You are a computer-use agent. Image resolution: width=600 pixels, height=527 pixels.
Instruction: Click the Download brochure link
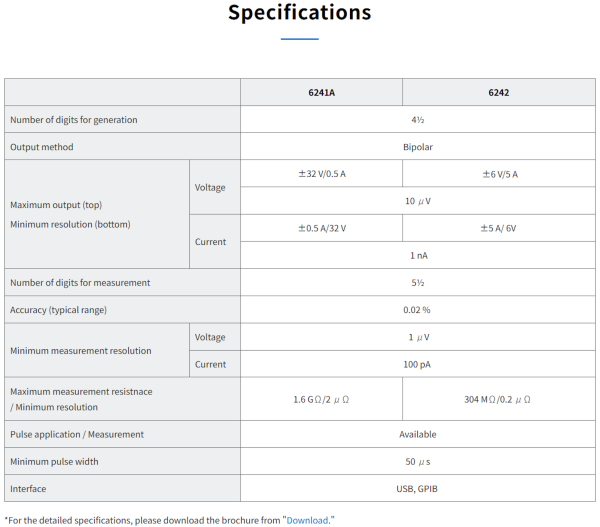[309, 520]
